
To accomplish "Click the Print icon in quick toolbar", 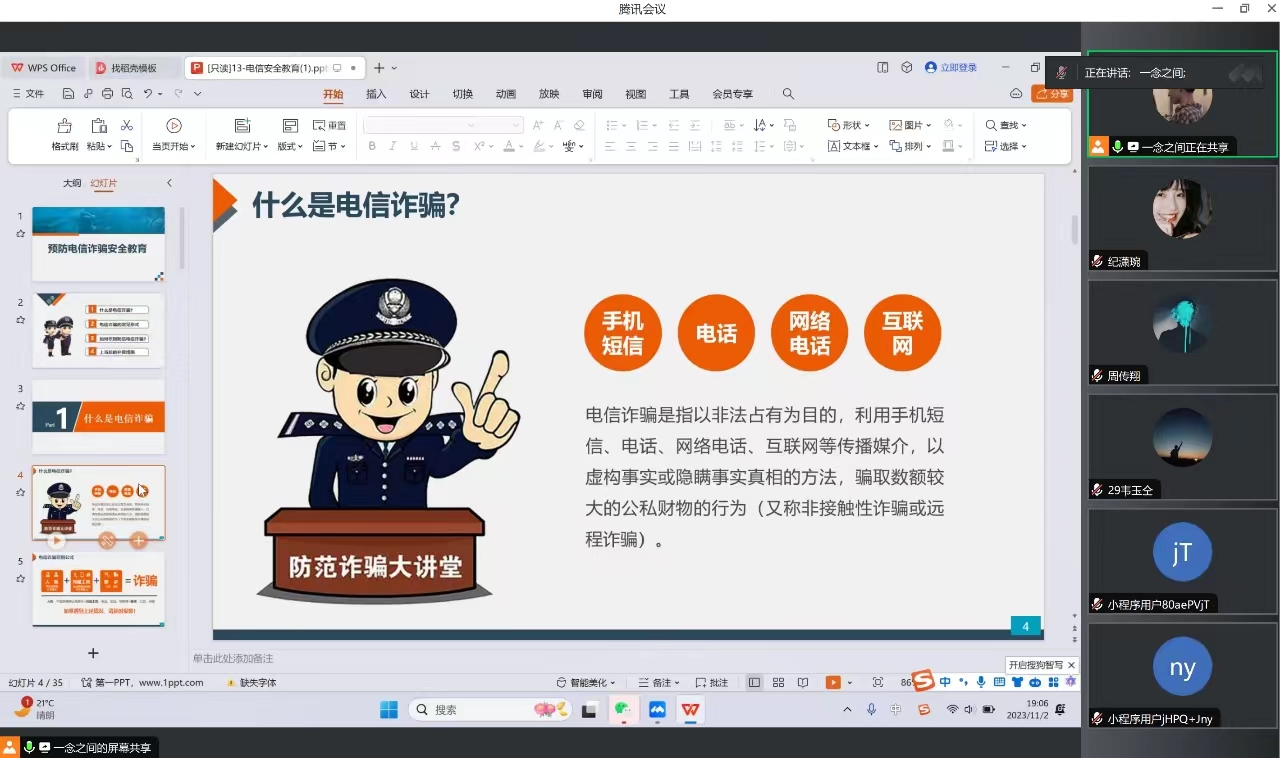I will 106,94.
